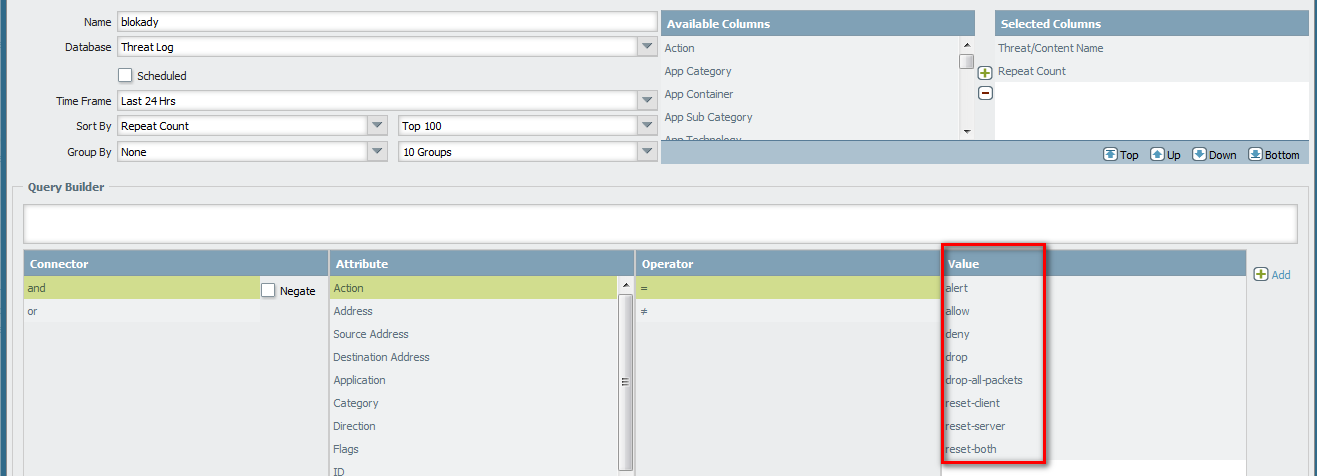
Task: Select the Application attribute
Action: coord(474,380)
